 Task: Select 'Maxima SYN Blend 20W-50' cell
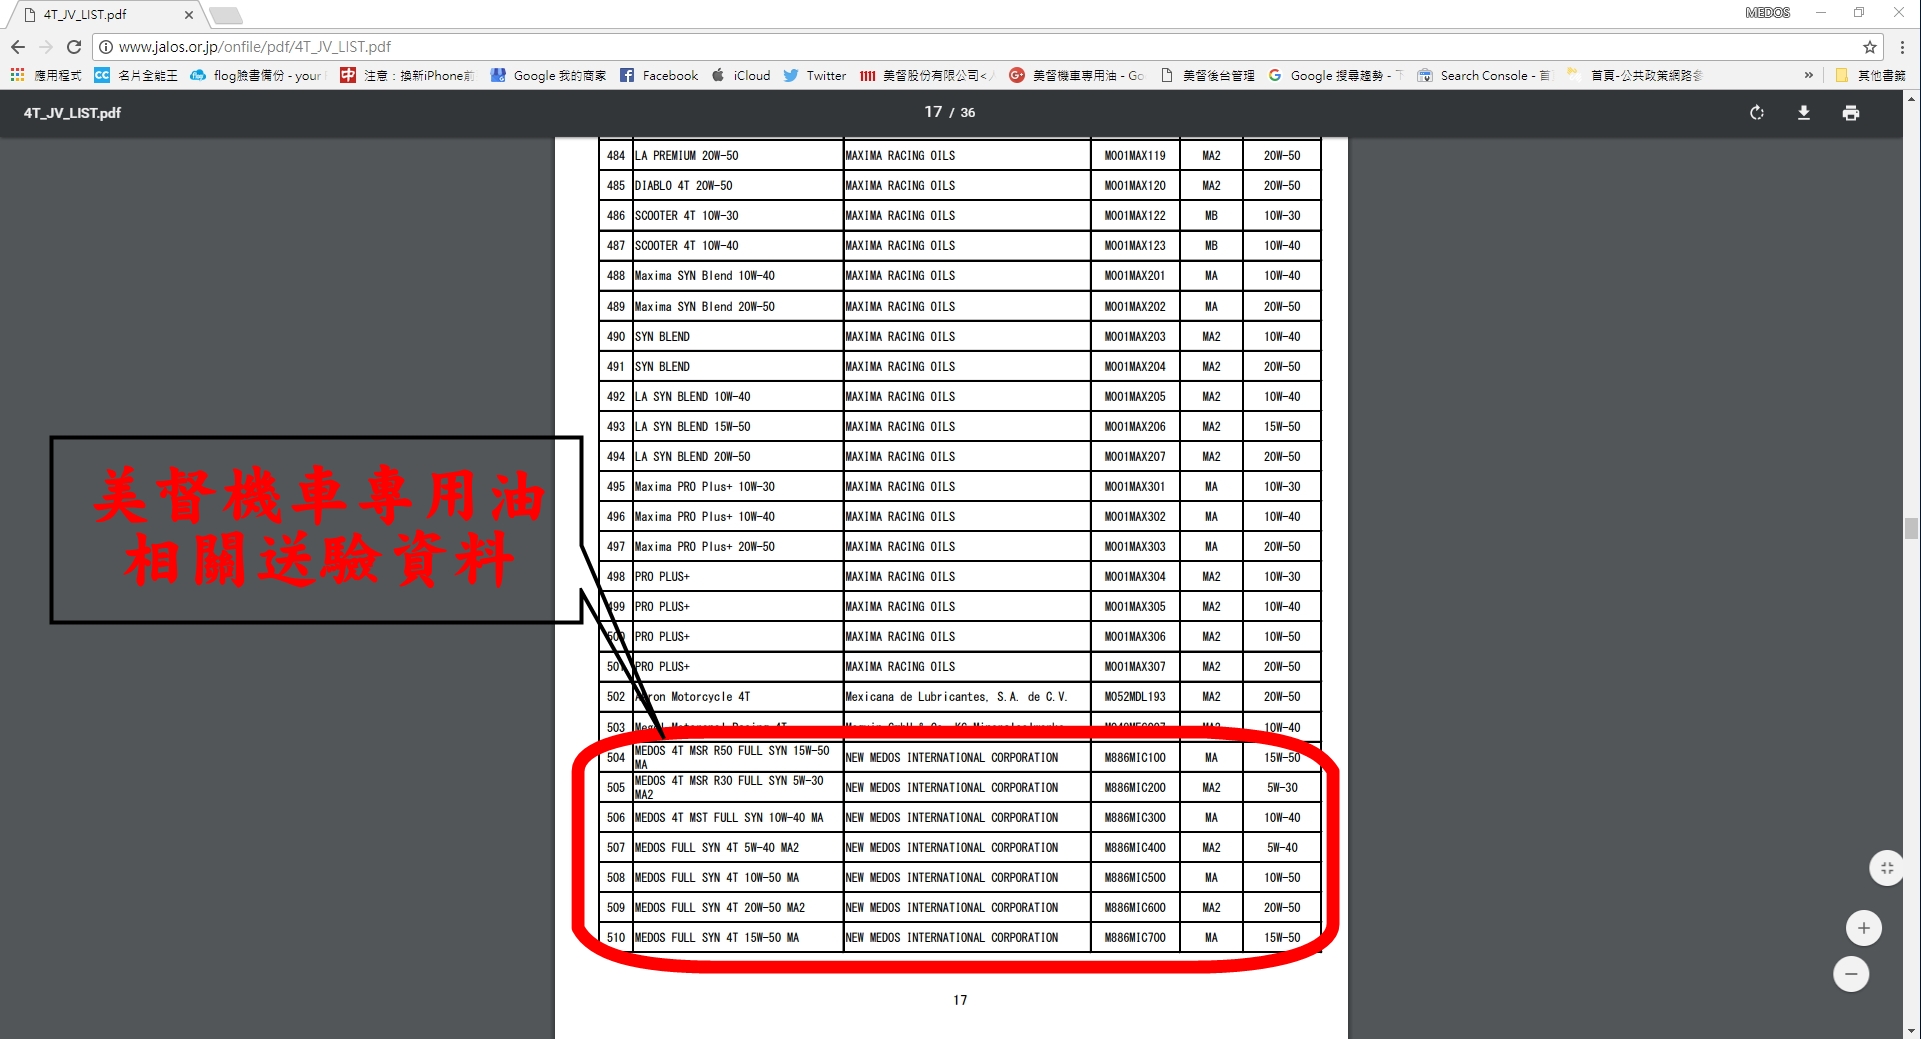tap(738, 307)
